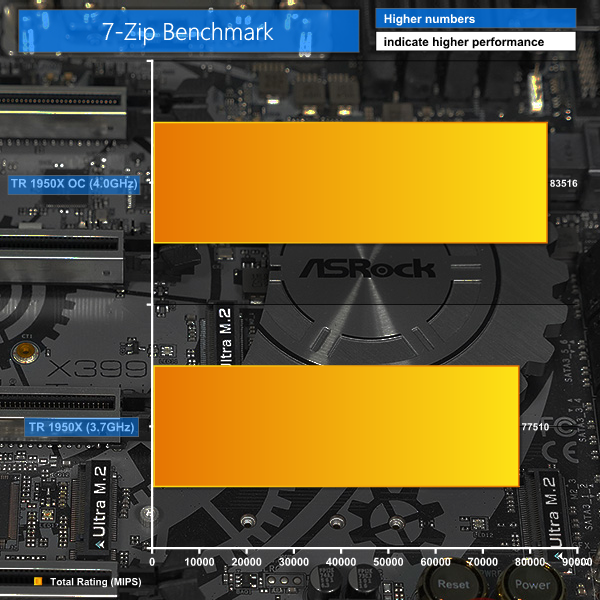The width and height of the screenshot is (600, 600).
Task: Click the 80000 axis tick label
Action: click(530, 562)
